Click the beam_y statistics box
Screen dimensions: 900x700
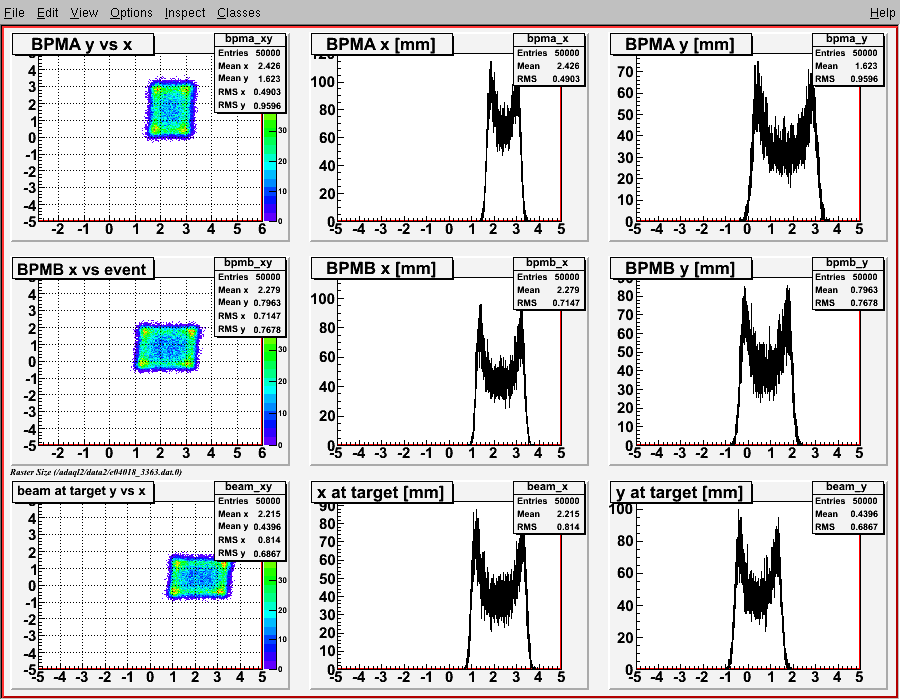click(847, 507)
